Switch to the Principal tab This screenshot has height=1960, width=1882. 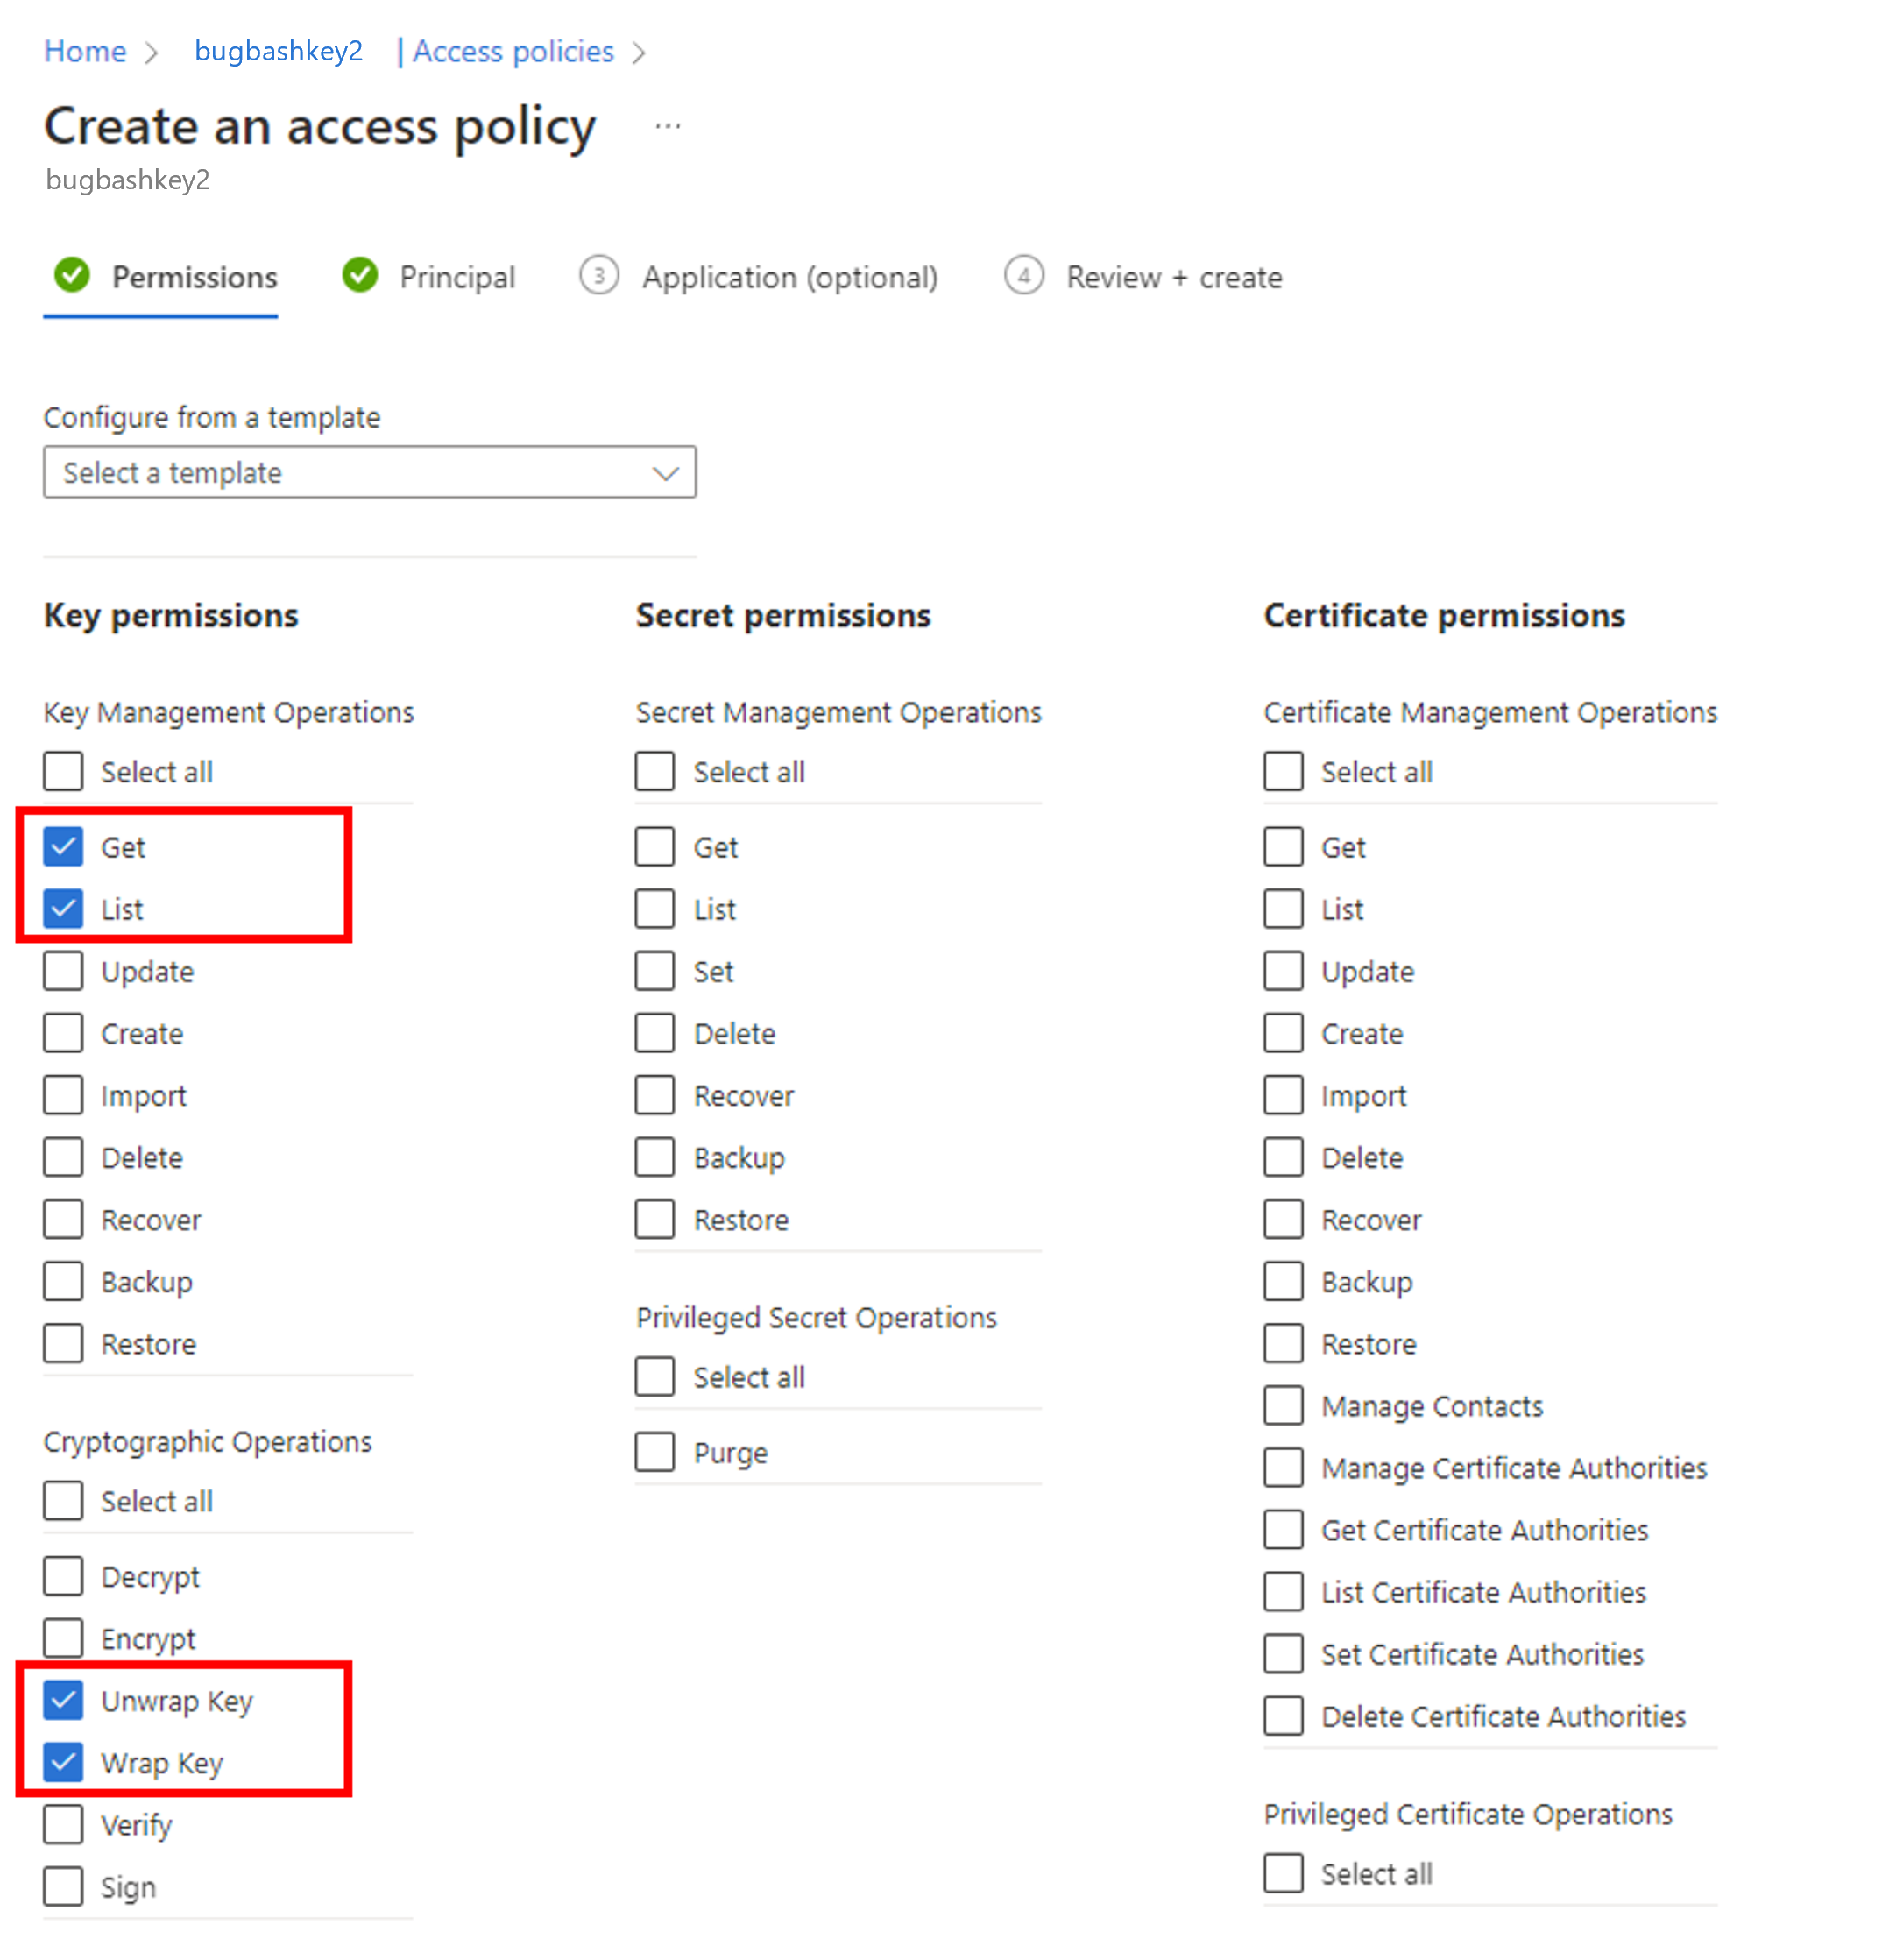click(x=457, y=276)
